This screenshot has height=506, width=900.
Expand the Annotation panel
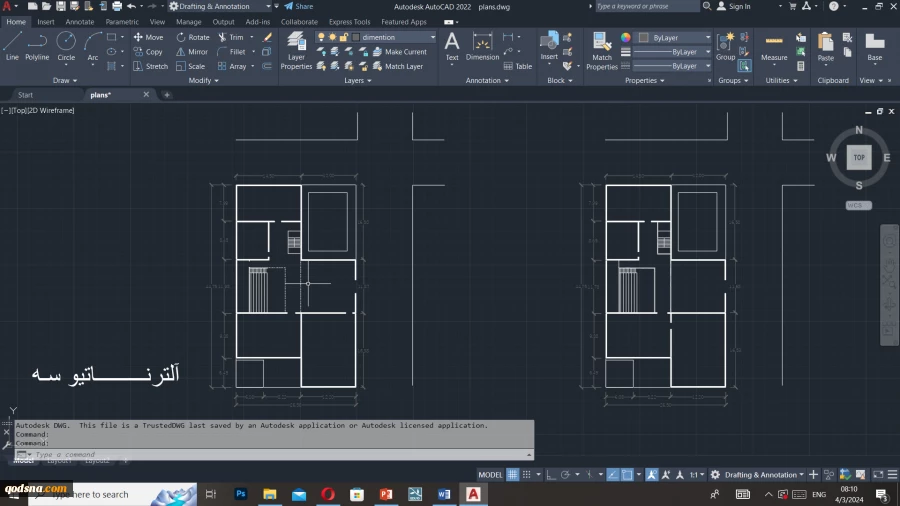(x=487, y=80)
